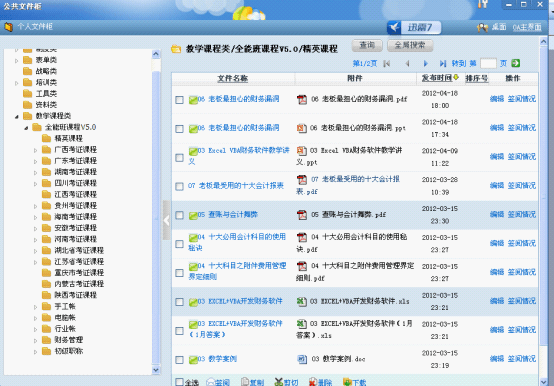This screenshot has width=554, height=386.
Task: Click the 下载 download icon
Action: 347,382
